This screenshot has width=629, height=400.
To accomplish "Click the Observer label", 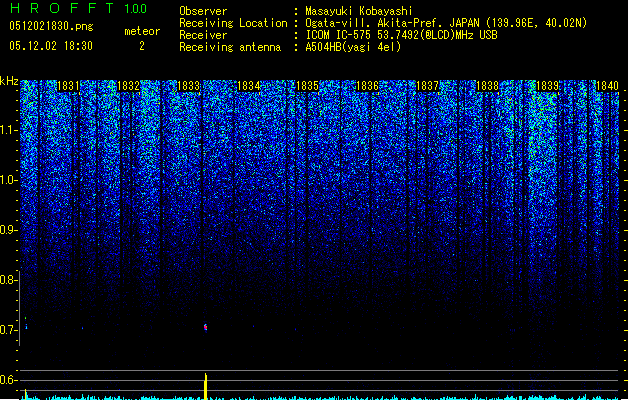I will pos(203,11).
